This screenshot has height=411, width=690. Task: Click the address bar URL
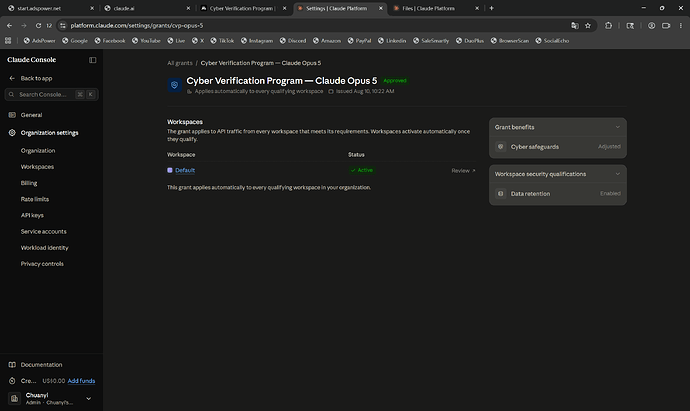tap(137, 26)
